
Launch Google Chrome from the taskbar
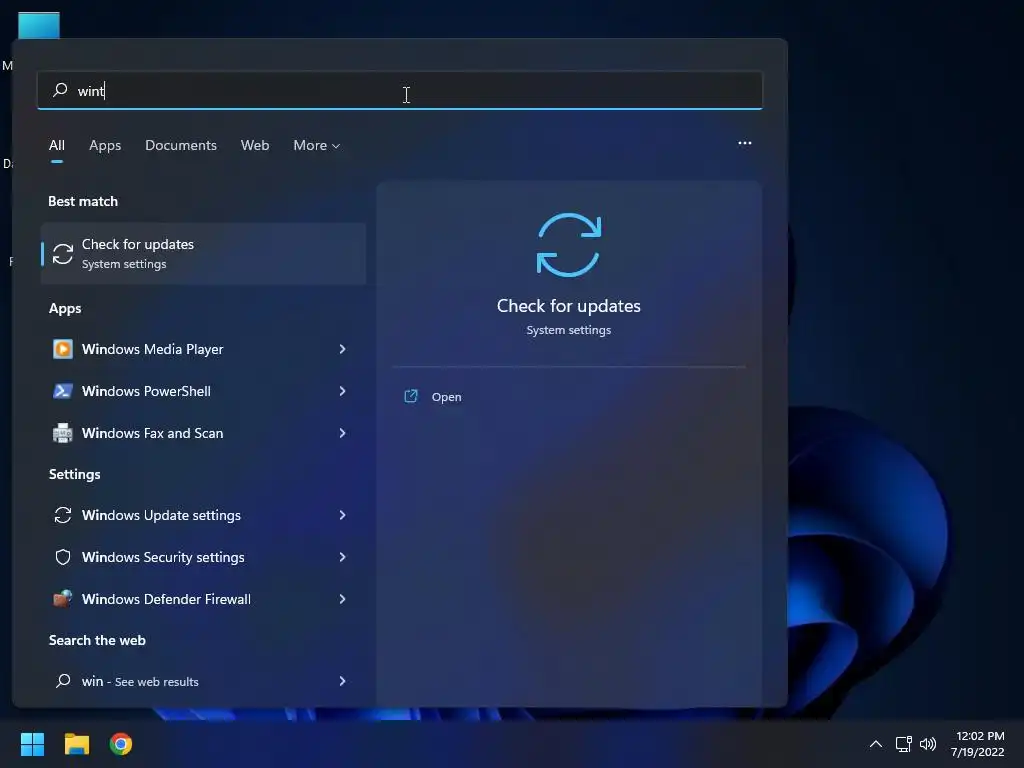(121, 744)
